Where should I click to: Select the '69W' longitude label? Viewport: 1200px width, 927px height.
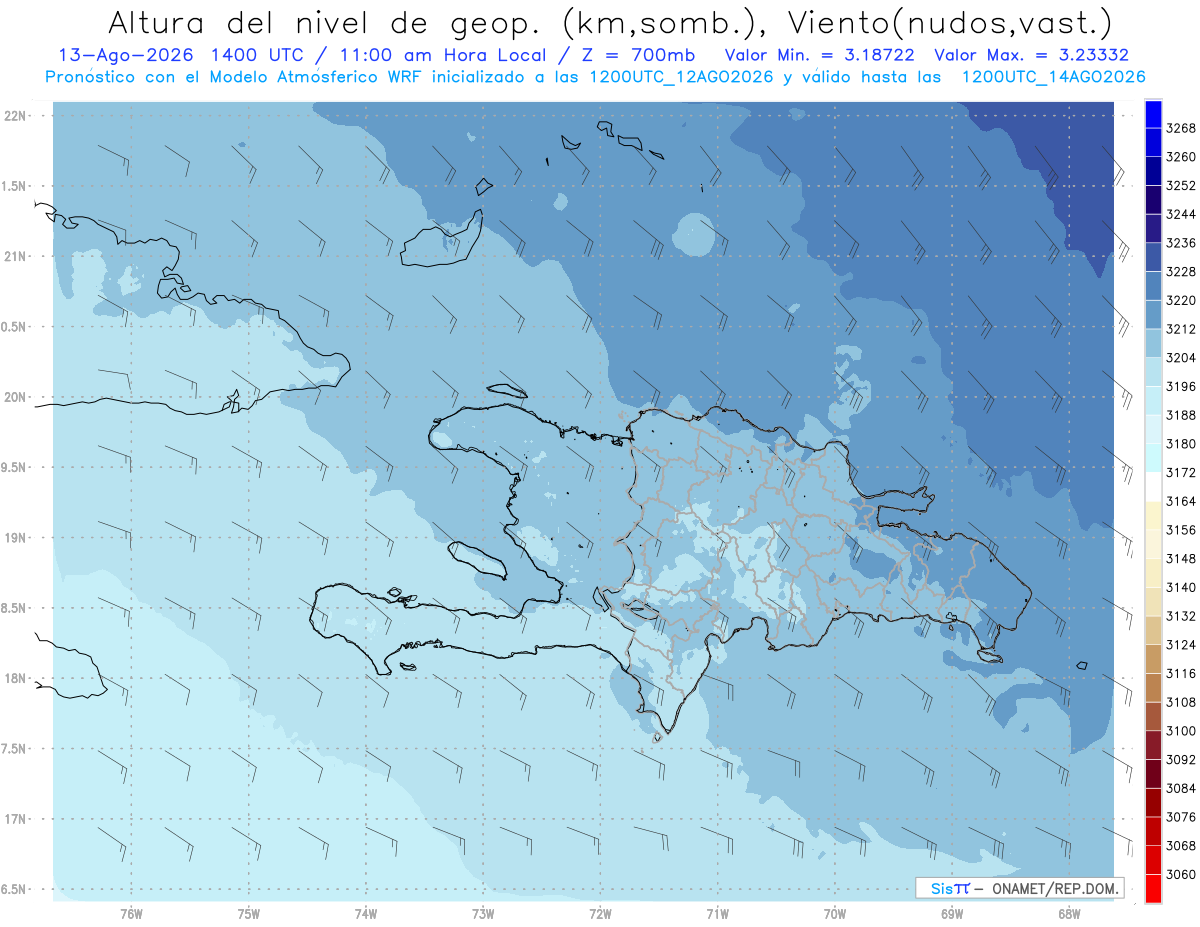pyautogui.click(x=952, y=913)
